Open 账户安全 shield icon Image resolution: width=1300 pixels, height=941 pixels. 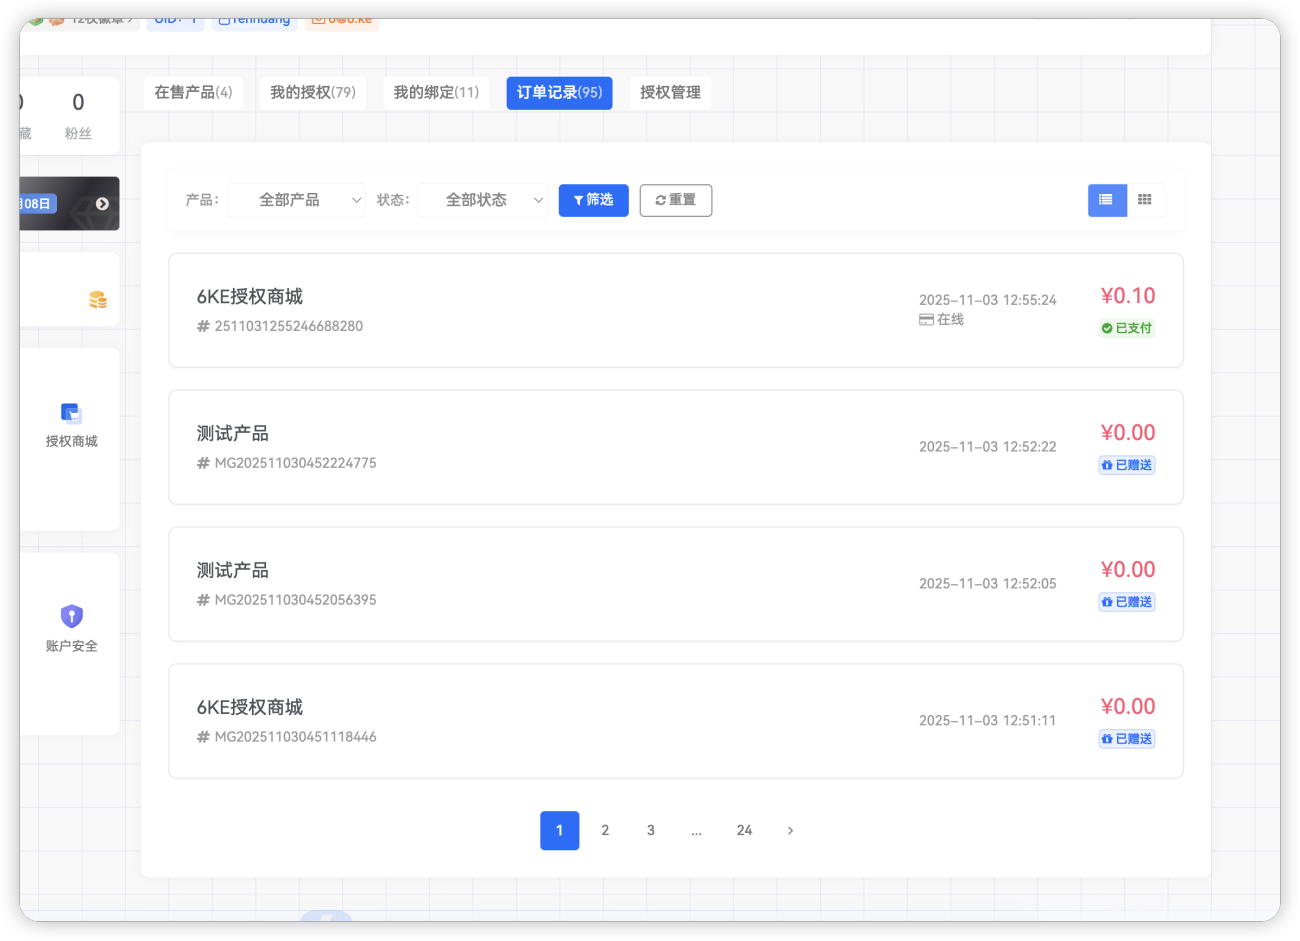point(71,616)
